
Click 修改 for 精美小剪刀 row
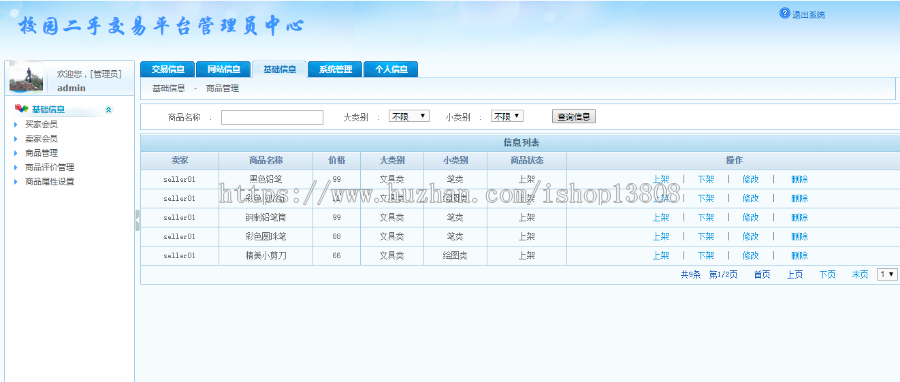[x=750, y=256]
